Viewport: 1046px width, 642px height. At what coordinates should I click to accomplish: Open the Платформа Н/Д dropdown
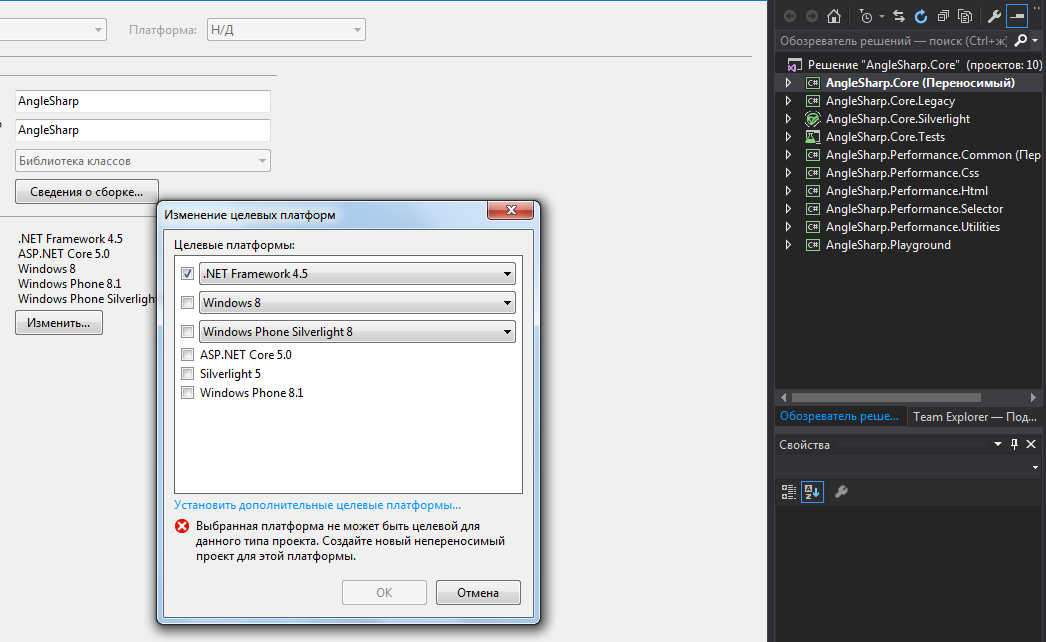pos(286,29)
